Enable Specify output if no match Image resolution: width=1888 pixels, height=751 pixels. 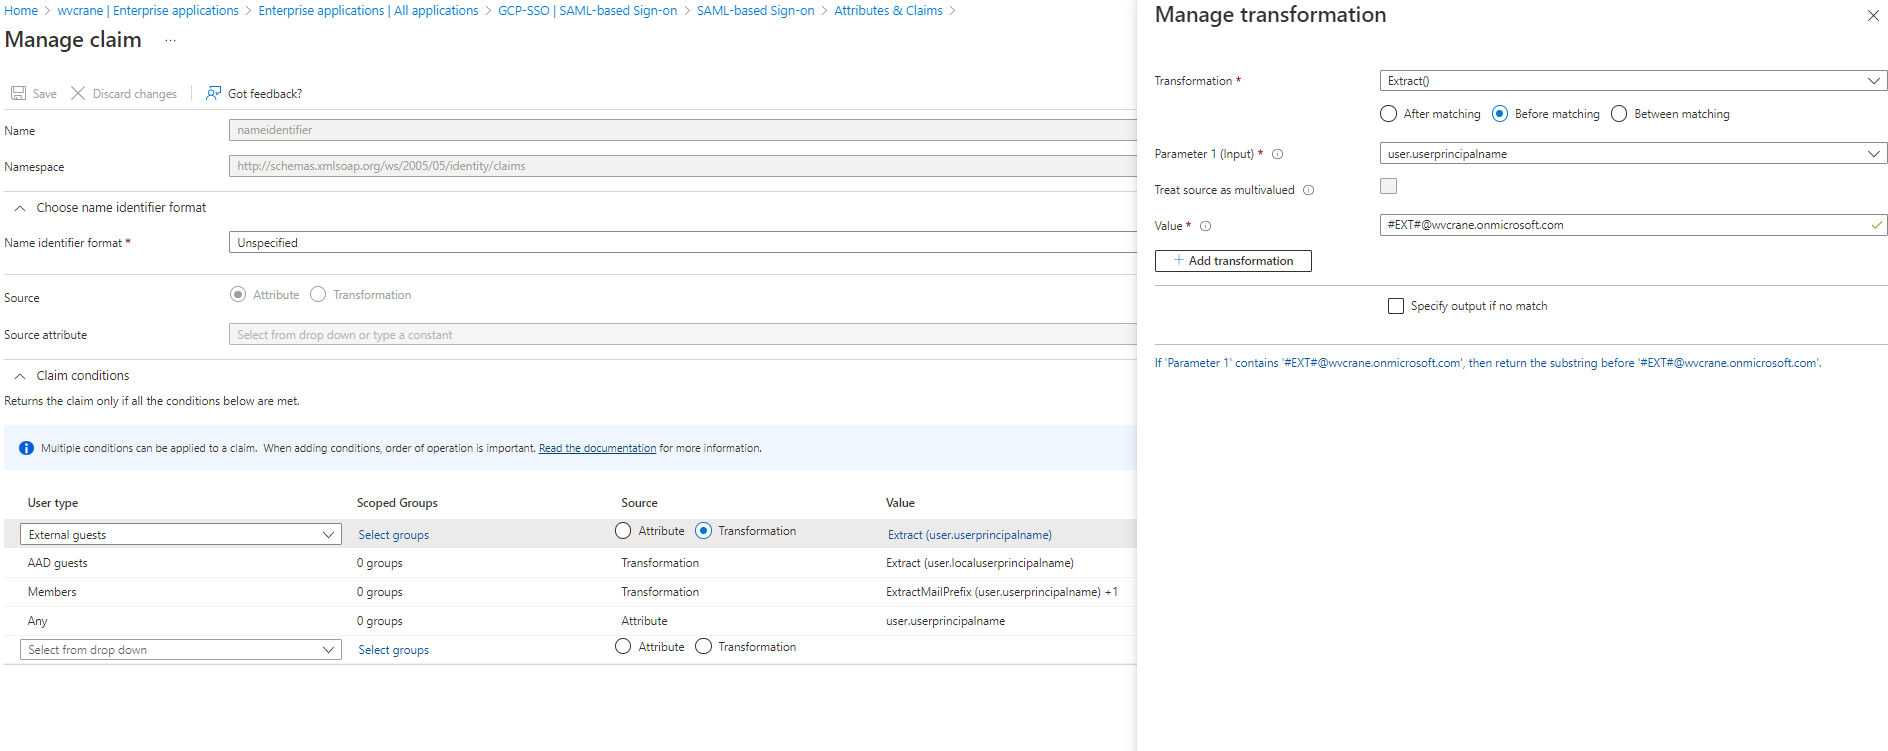coord(1396,306)
